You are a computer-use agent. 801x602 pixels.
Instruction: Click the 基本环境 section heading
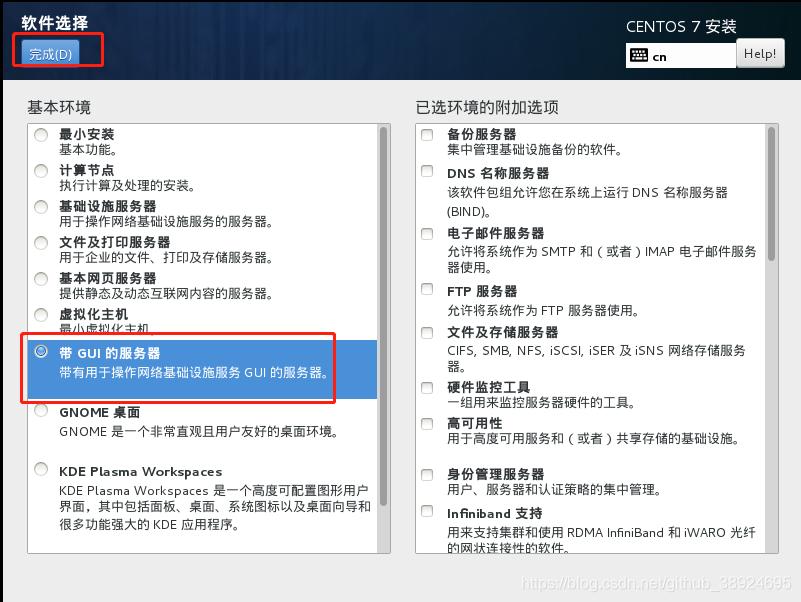click(x=59, y=107)
